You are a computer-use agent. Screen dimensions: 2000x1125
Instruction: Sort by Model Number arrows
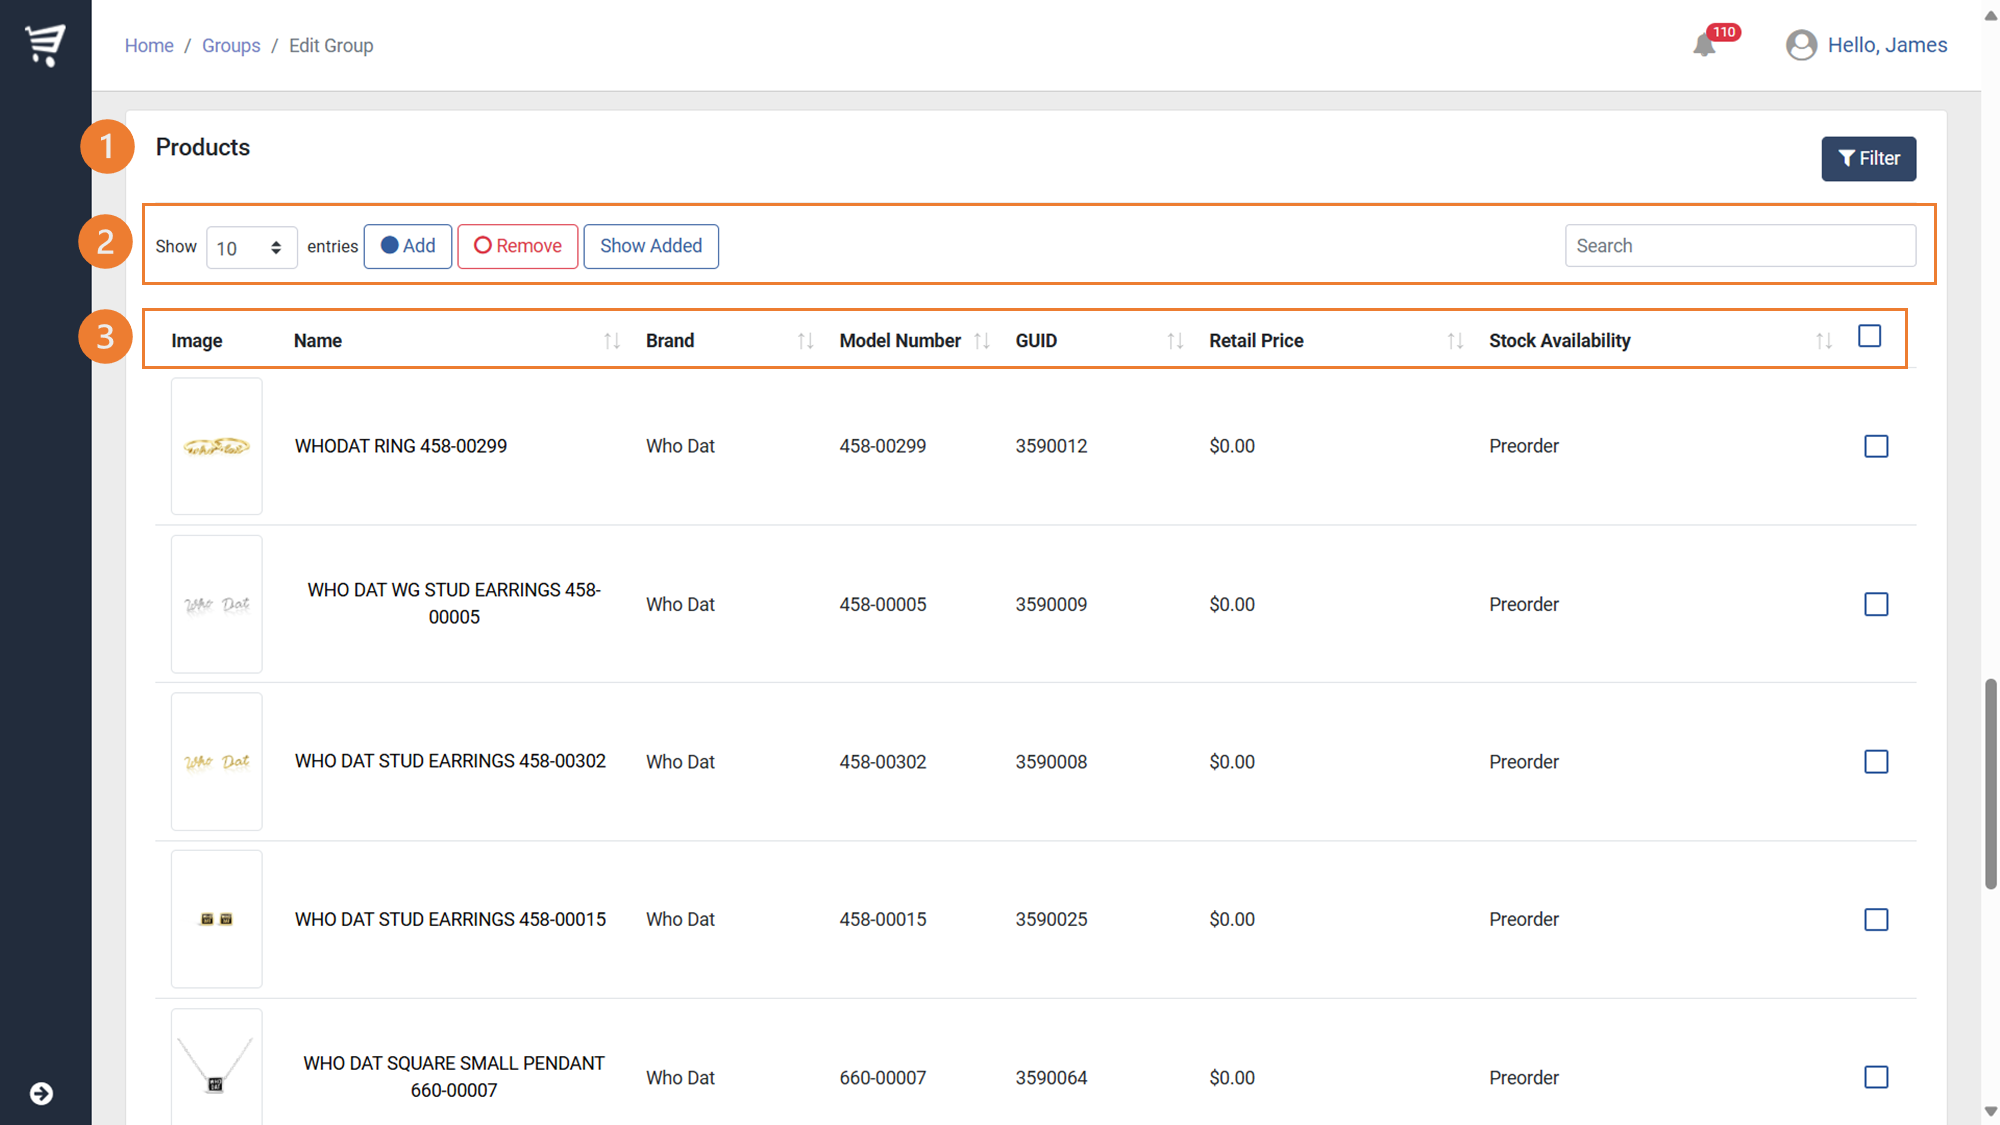pos(982,341)
